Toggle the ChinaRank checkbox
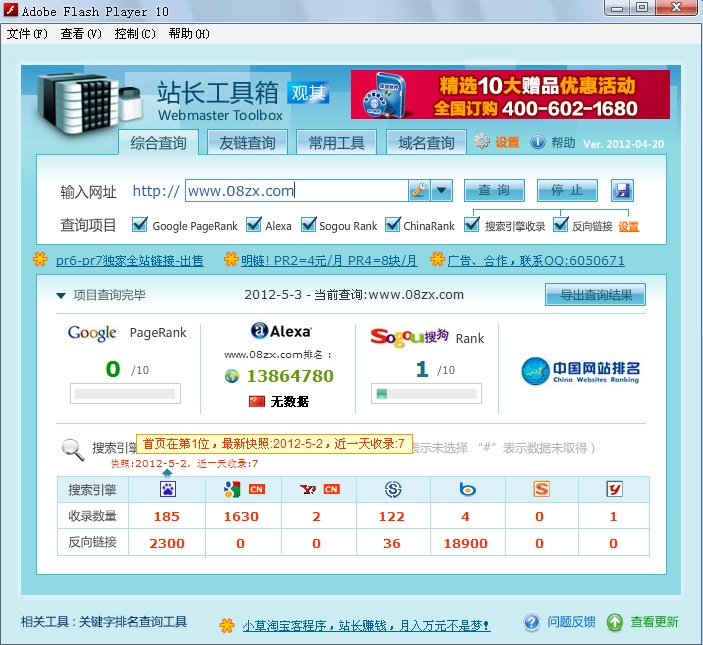 pyautogui.click(x=392, y=224)
